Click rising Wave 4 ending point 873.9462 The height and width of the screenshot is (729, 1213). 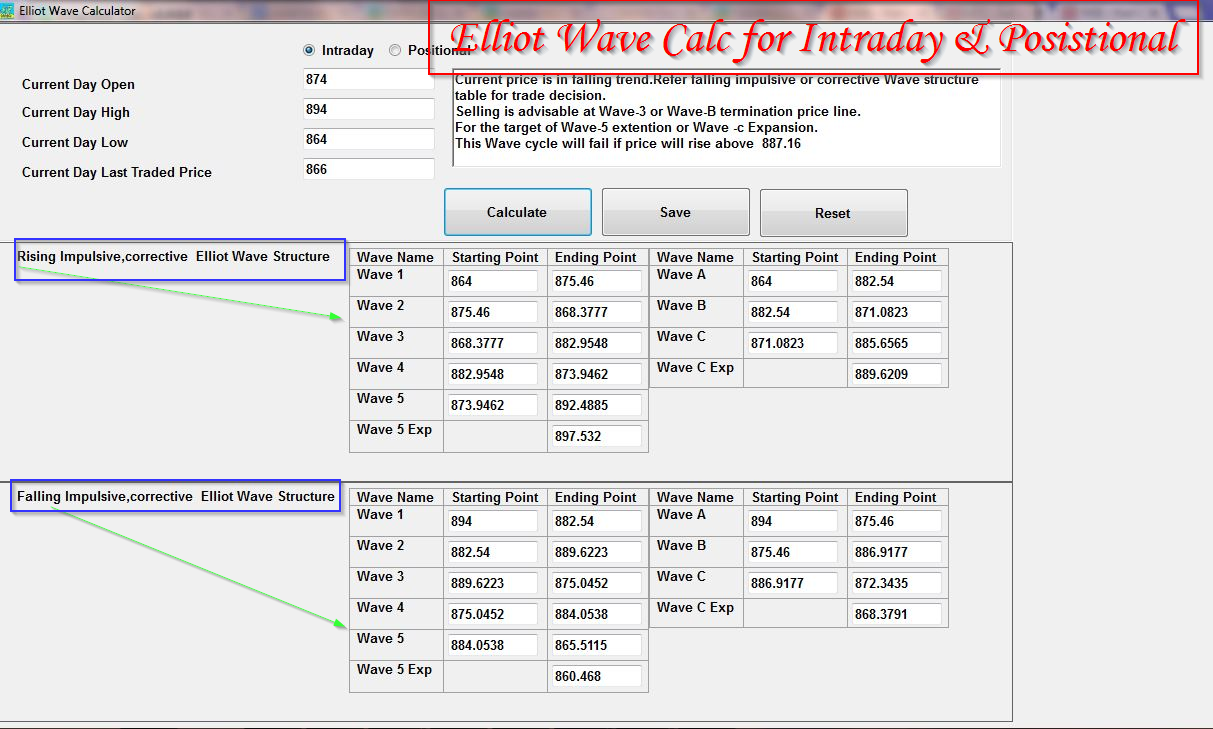(597, 374)
